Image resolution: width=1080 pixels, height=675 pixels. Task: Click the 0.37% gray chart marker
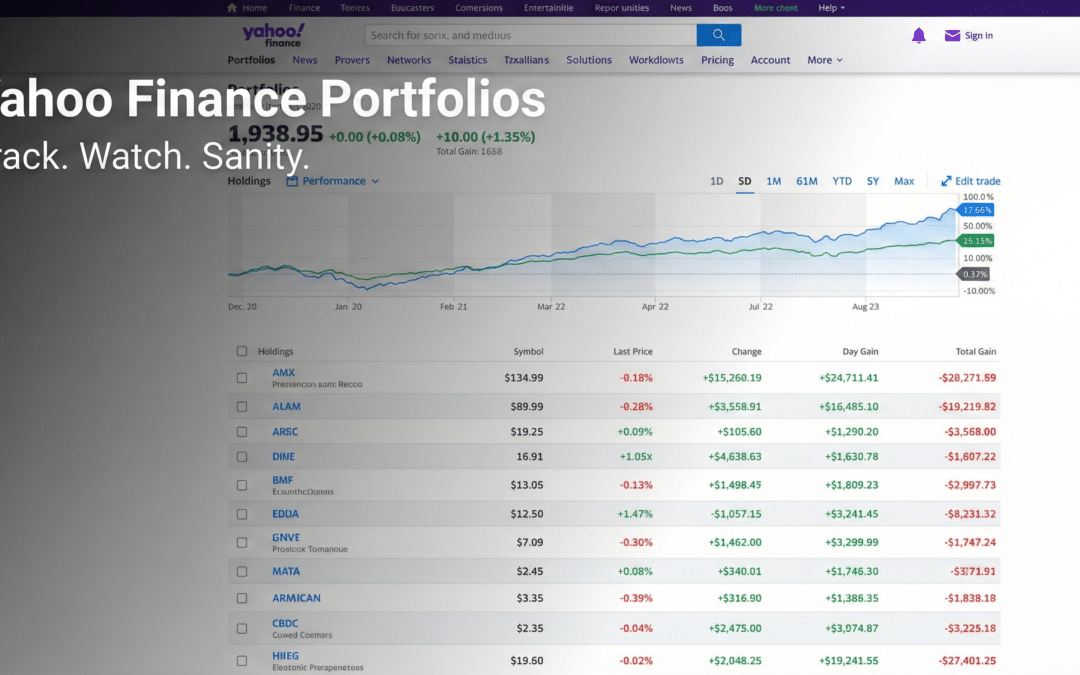tap(974, 274)
